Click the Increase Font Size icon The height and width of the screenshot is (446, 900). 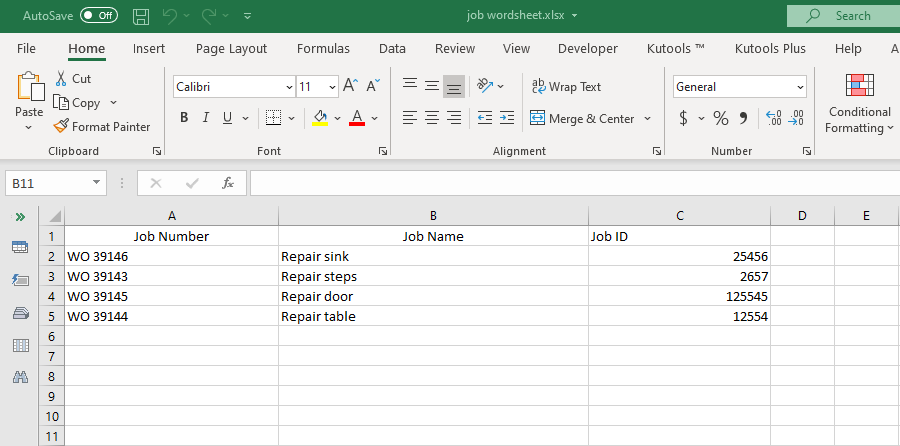pos(351,86)
